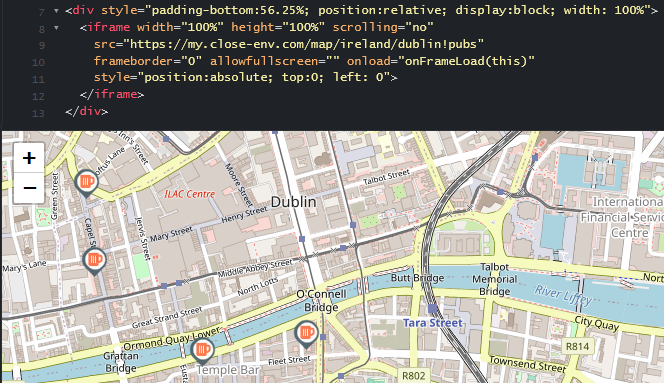Click the Grattan Bridge label
The image size is (664, 383).
pyautogui.click(x=121, y=362)
